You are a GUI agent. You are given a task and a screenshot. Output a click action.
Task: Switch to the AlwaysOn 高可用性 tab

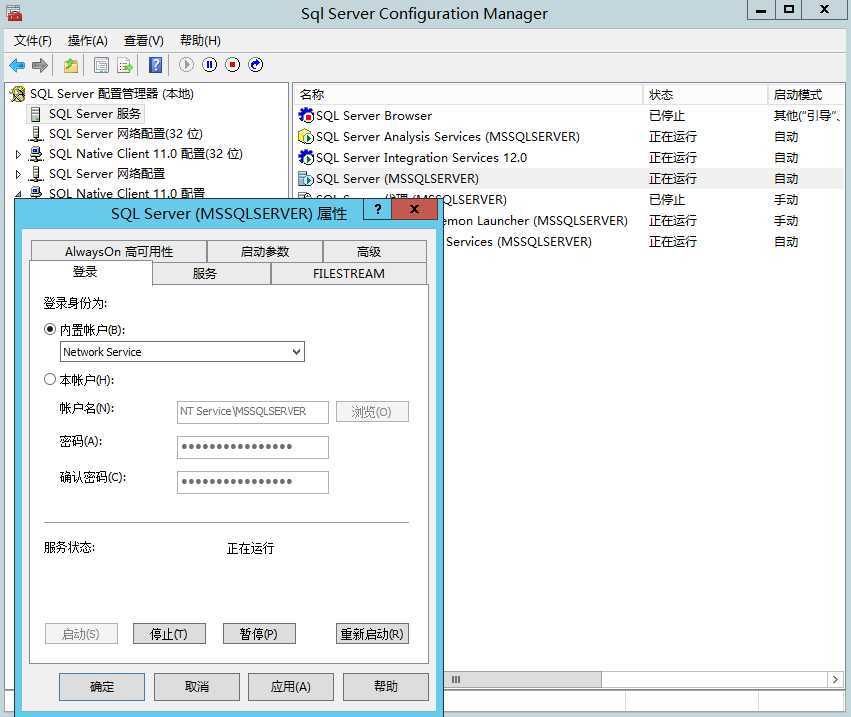[x=119, y=252]
